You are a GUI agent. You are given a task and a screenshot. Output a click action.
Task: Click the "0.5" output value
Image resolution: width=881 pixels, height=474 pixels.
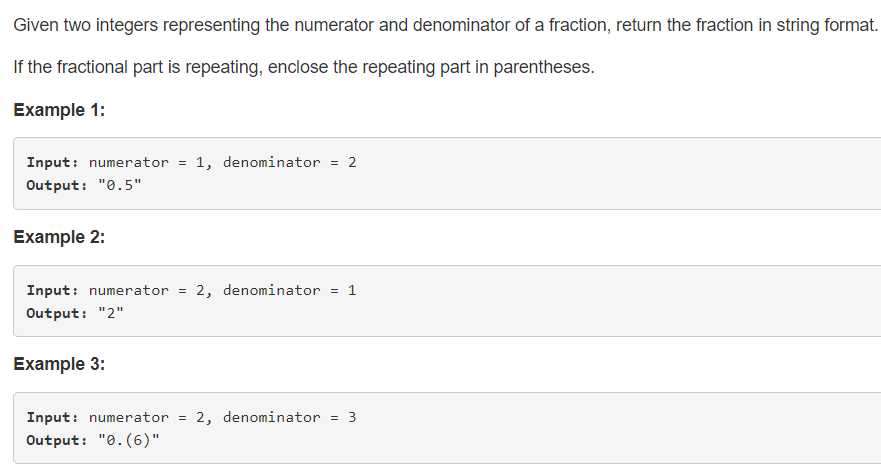point(119,185)
